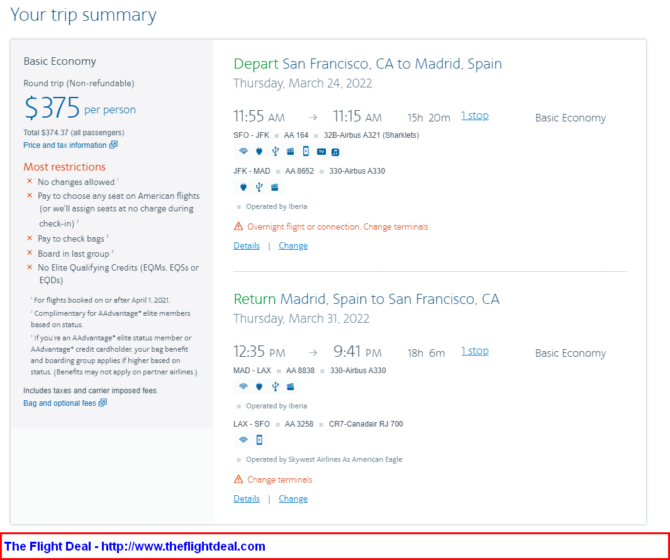The height and width of the screenshot is (560, 670).
Task: Click the No changes allowed restriction
Action: (76, 182)
